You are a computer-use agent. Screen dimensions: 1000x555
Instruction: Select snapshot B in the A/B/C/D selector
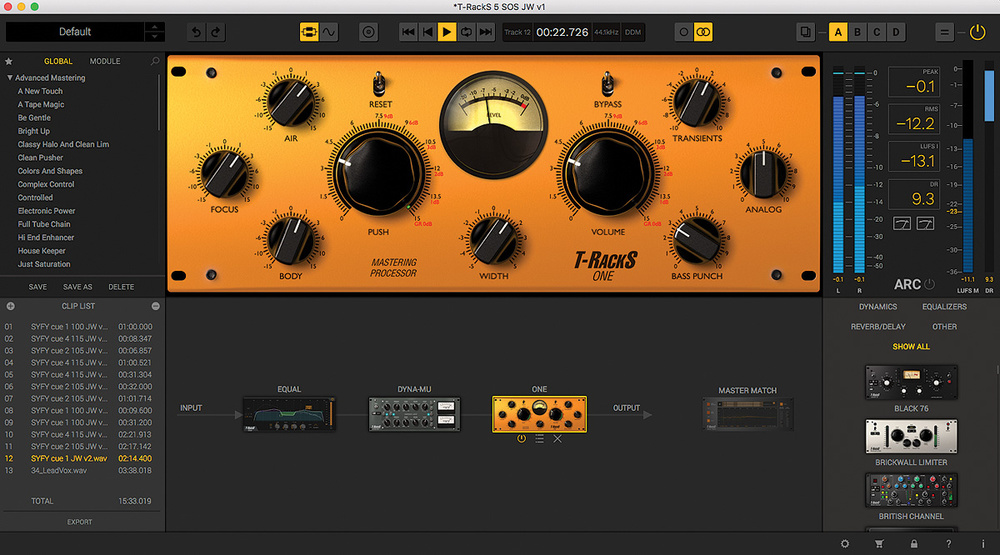click(858, 33)
